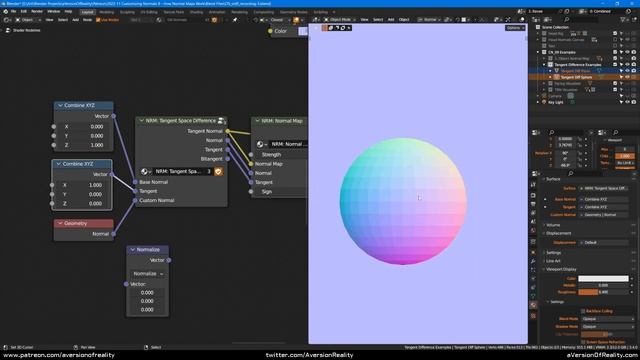This screenshot has height=360, width=640.
Task: Click the outliner filter funnel icon
Action: (623, 20)
